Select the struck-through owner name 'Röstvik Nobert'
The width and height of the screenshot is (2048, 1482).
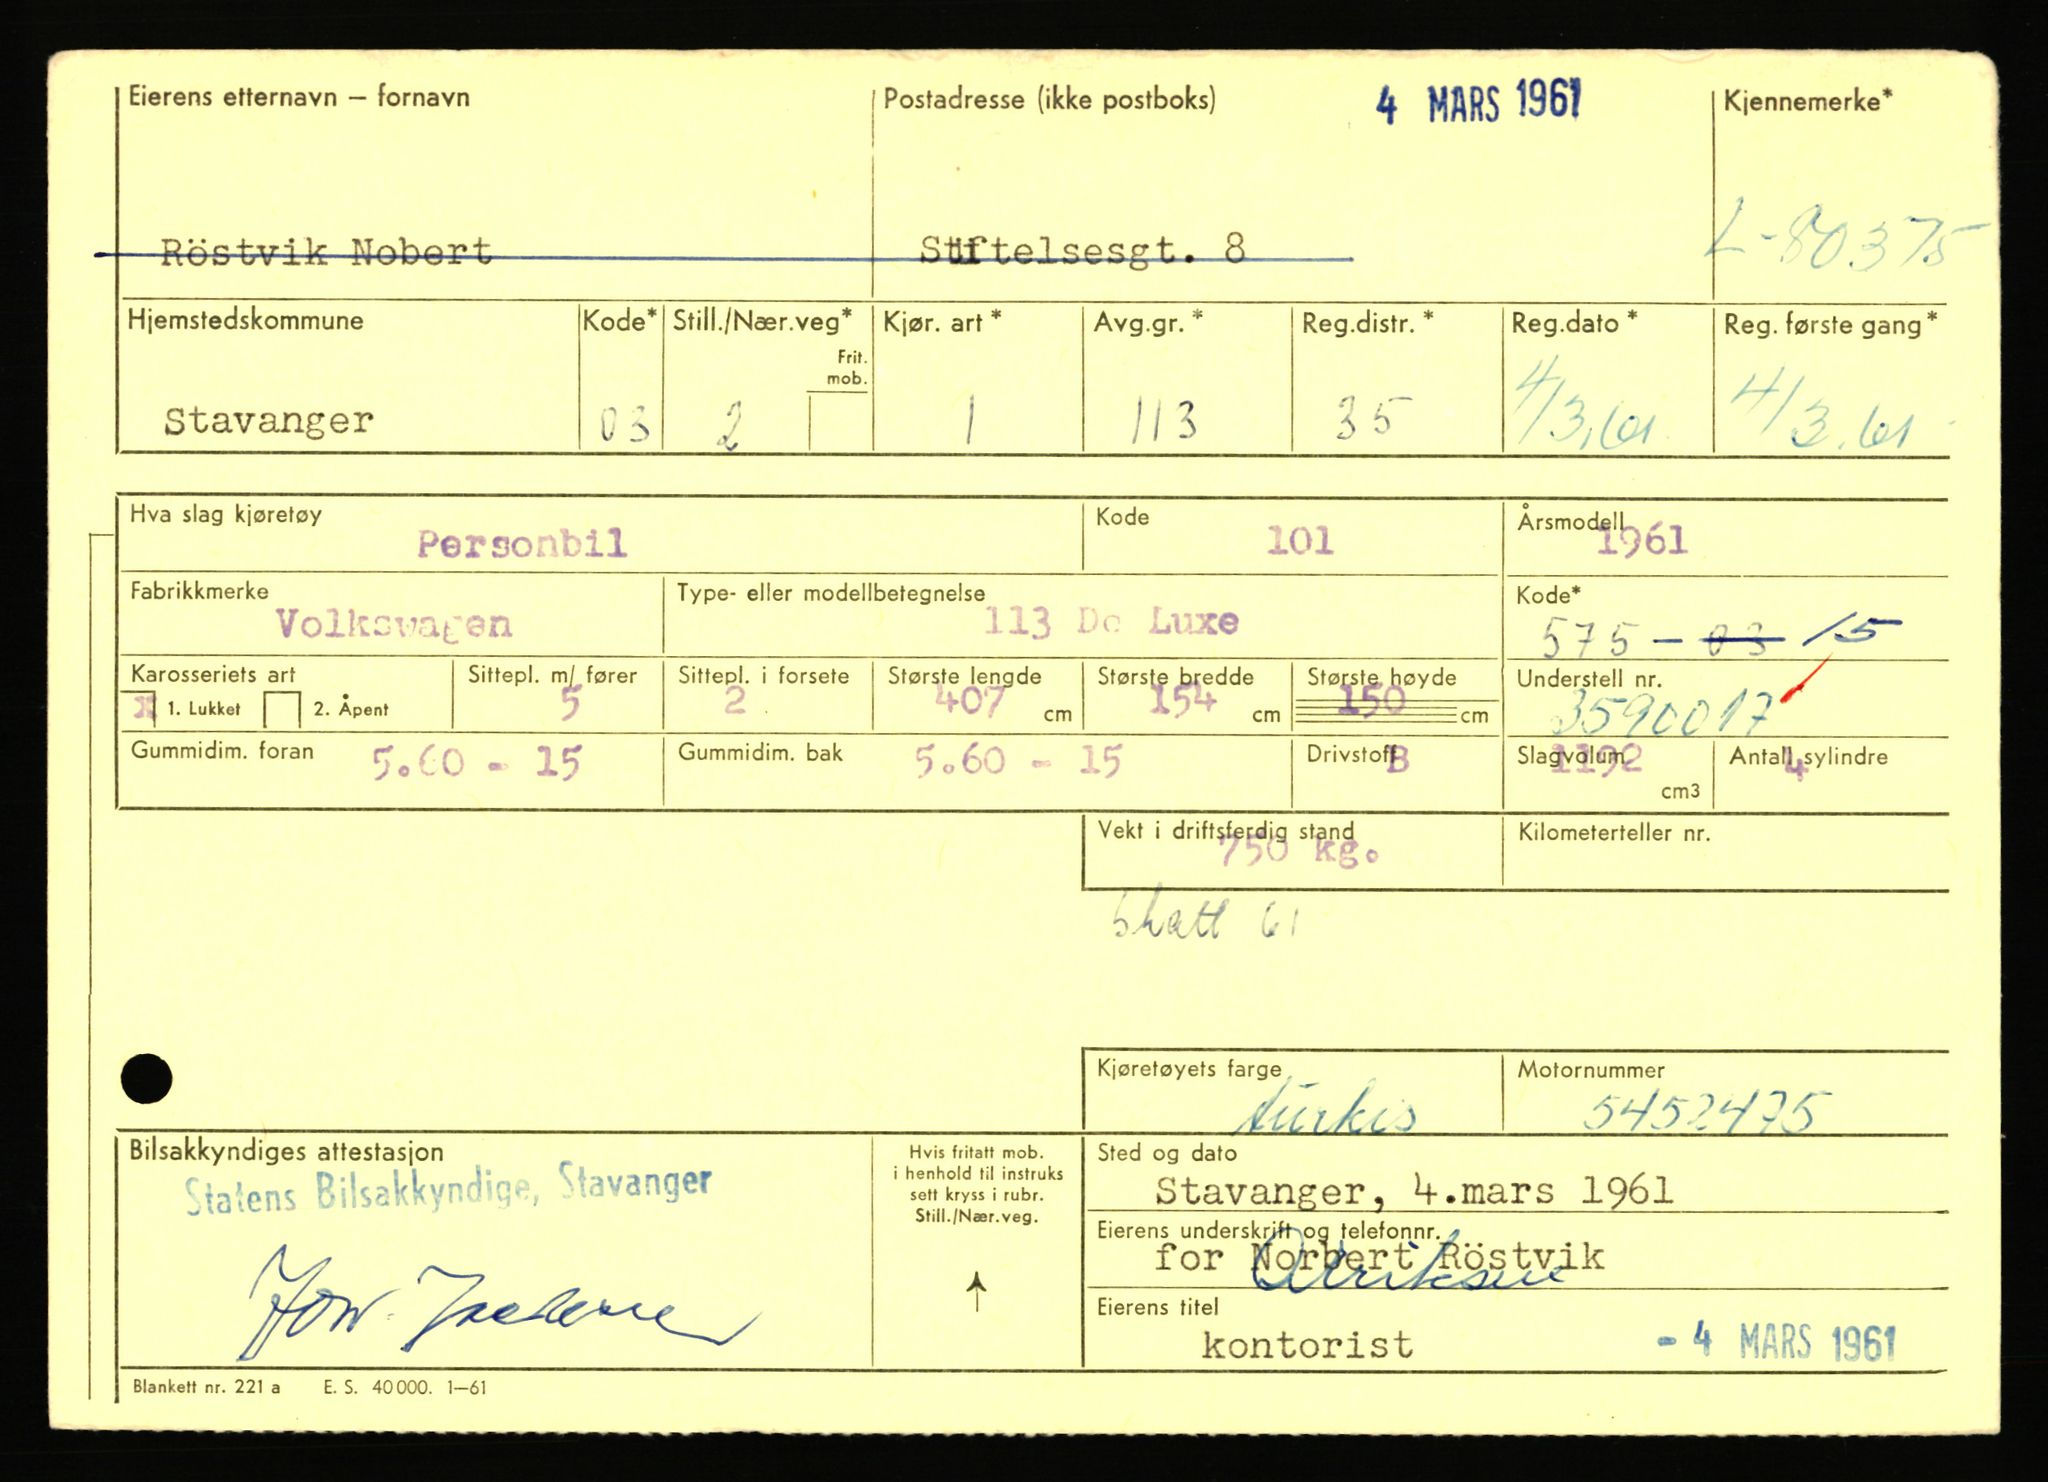click(x=327, y=253)
